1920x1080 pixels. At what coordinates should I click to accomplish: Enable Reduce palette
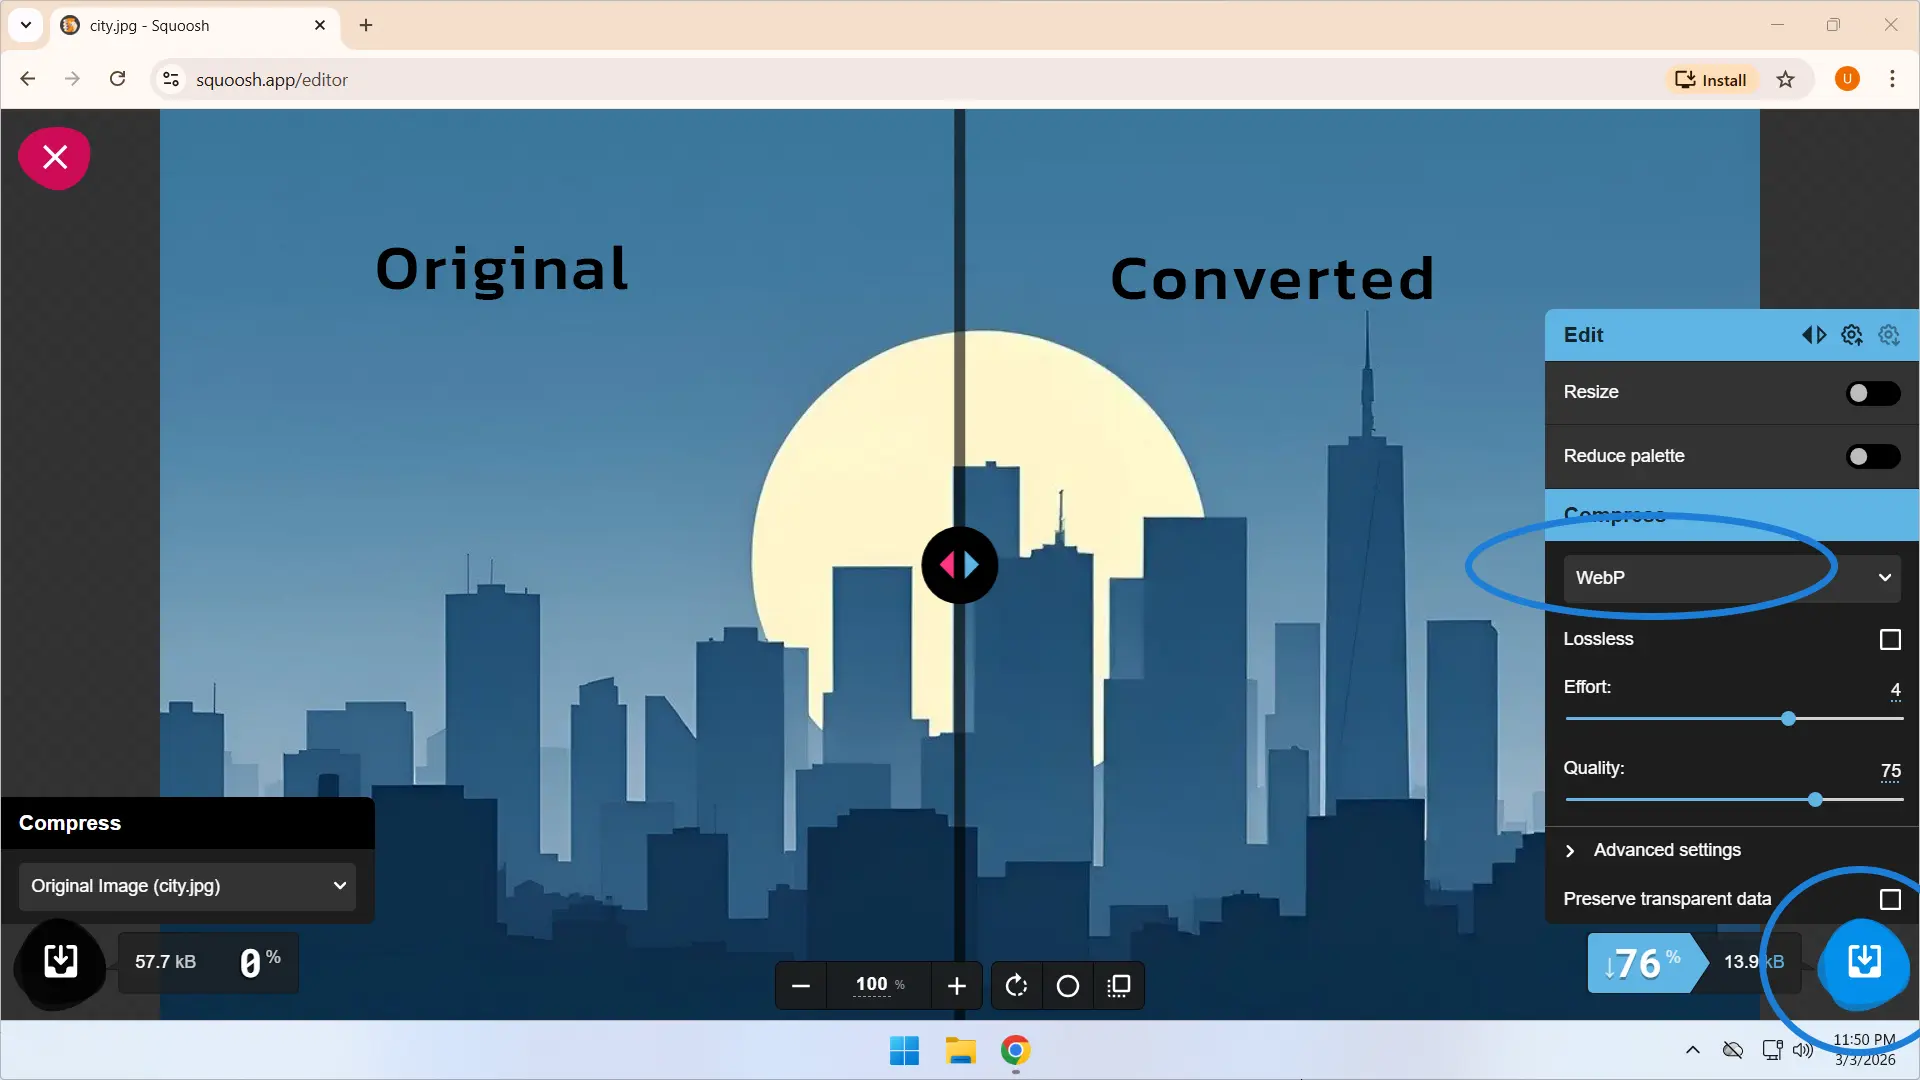[1871, 456]
